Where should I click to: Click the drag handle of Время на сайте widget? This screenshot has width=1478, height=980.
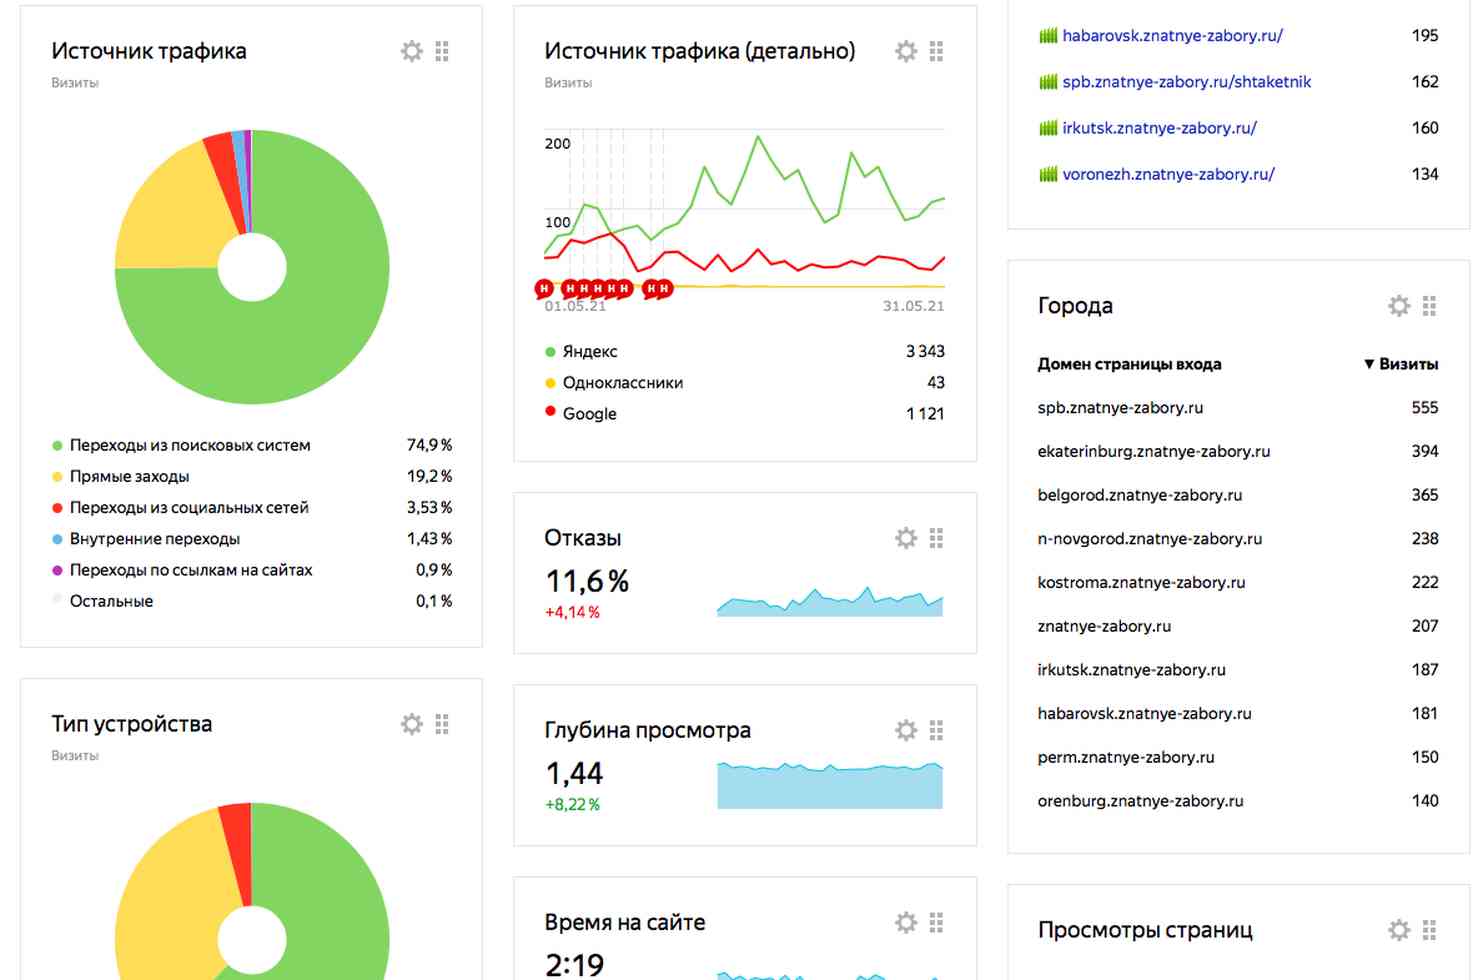point(936,922)
